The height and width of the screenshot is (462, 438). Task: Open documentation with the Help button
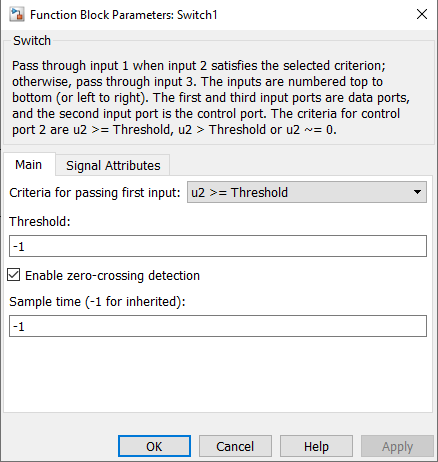tap(316, 446)
